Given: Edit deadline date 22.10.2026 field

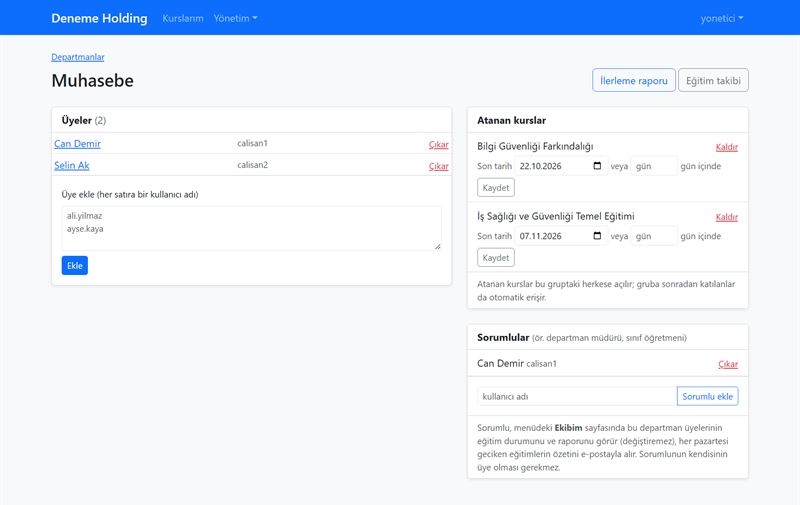Looking at the screenshot, I should [x=561, y=166].
